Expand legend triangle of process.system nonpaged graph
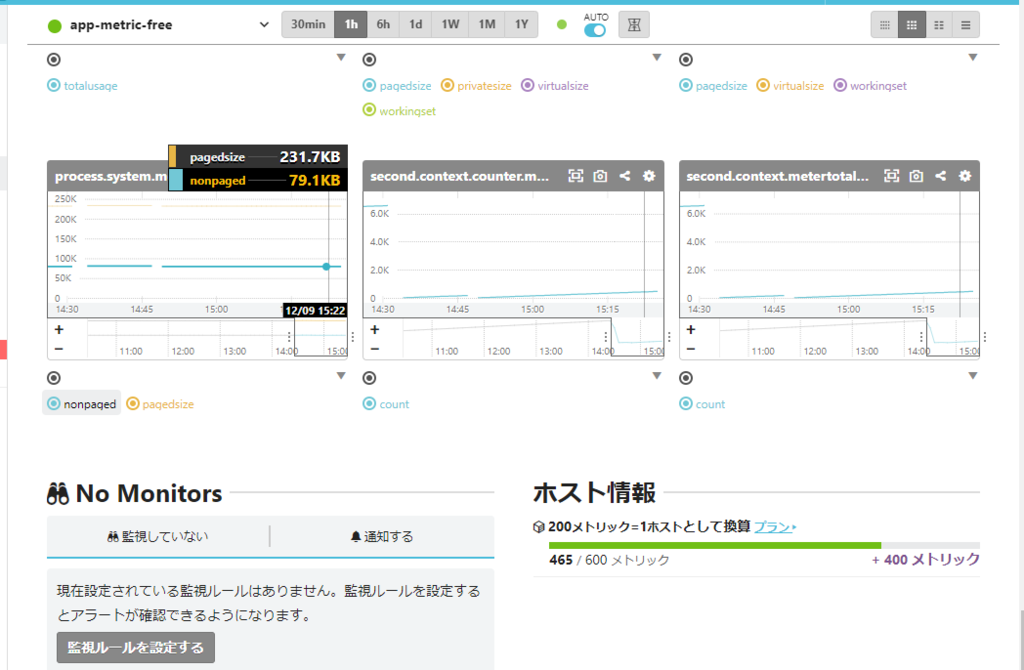This screenshot has width=1024, height=670. [x=341, y=375]
